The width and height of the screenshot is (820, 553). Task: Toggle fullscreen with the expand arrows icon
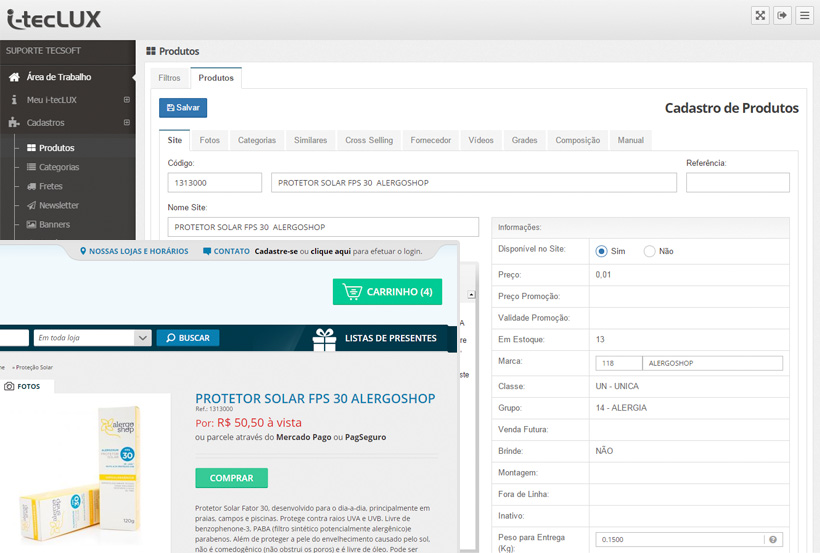coord(760,15)
